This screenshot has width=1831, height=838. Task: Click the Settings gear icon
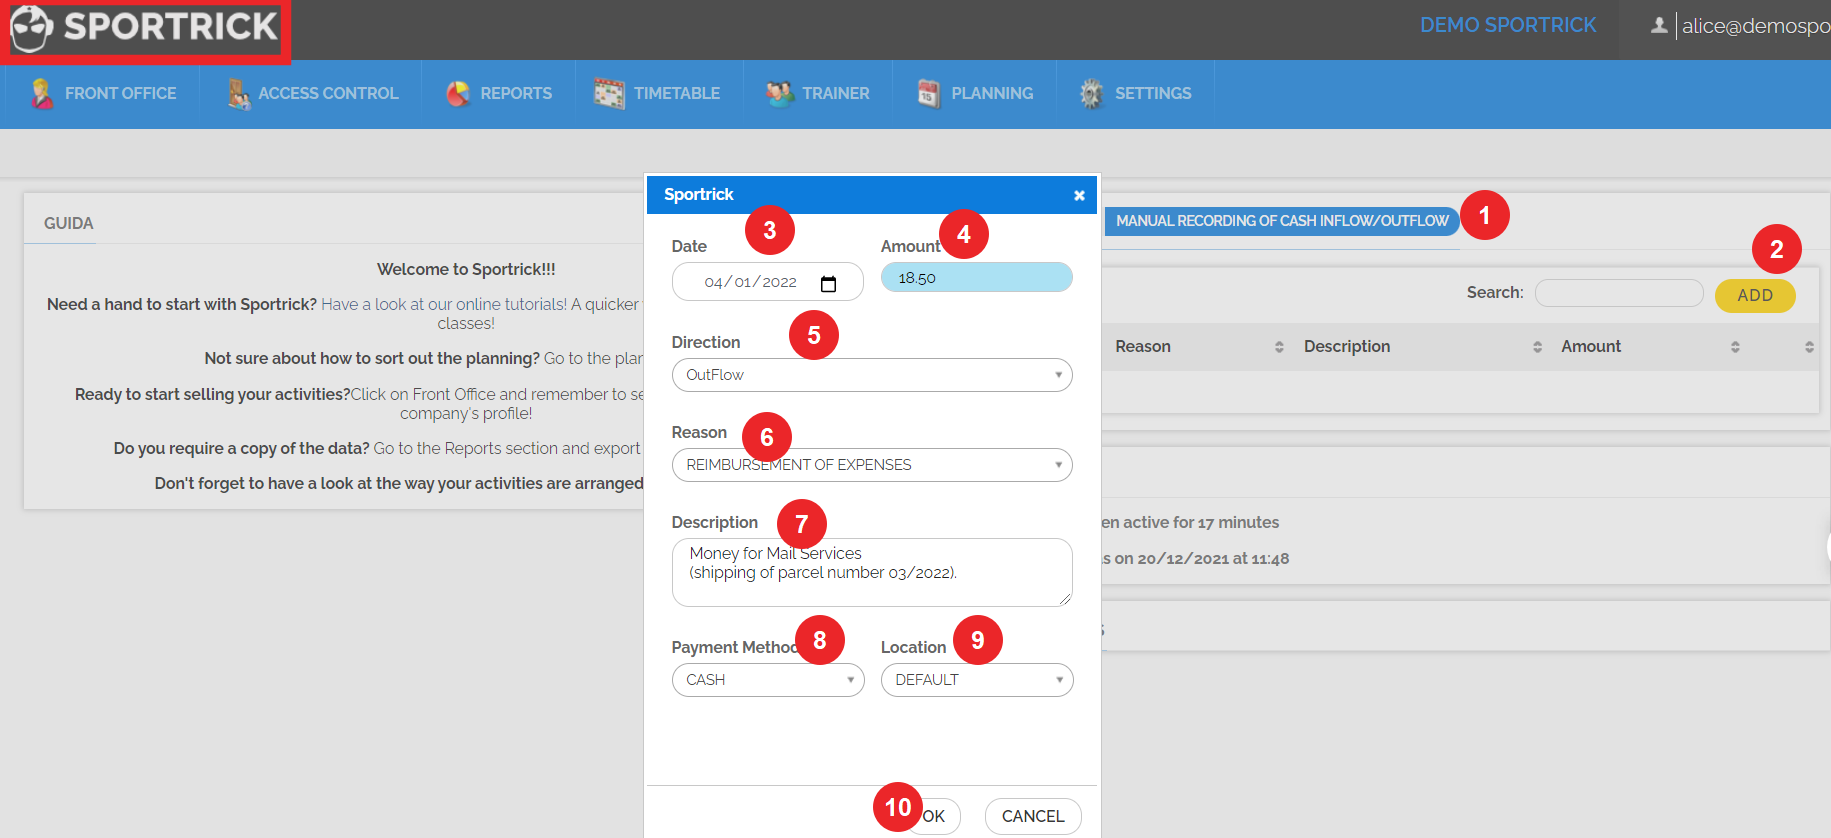tap(1091, 93)
